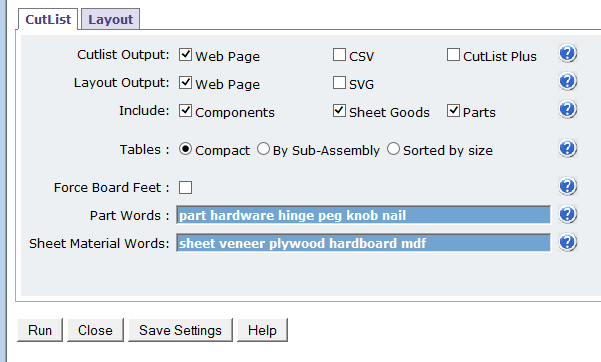This screenshot has width=601, height=362.
Task: Open help icon for Part Words field
Action: click(x=568, y=214)
